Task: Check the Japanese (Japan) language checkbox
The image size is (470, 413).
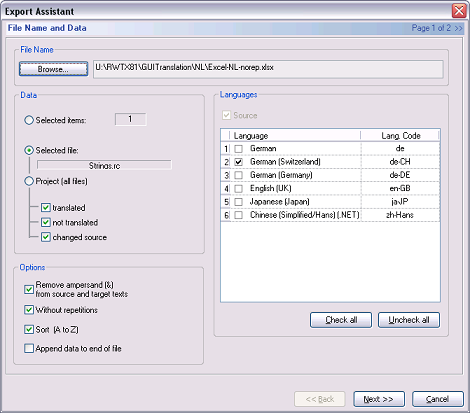Action: [238, 202]
